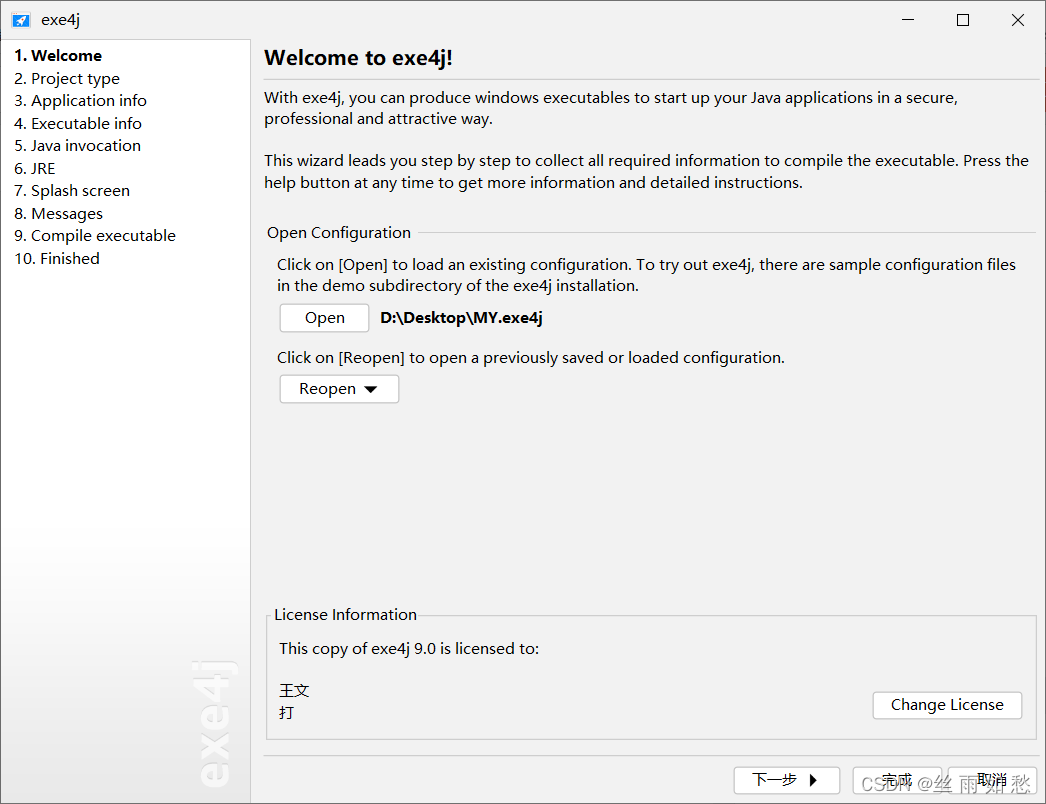This screenshot has width=1046, height=804.
Task: Select the 5. Java invocation step
Action: pyautogui.click(x=77, y=145)
